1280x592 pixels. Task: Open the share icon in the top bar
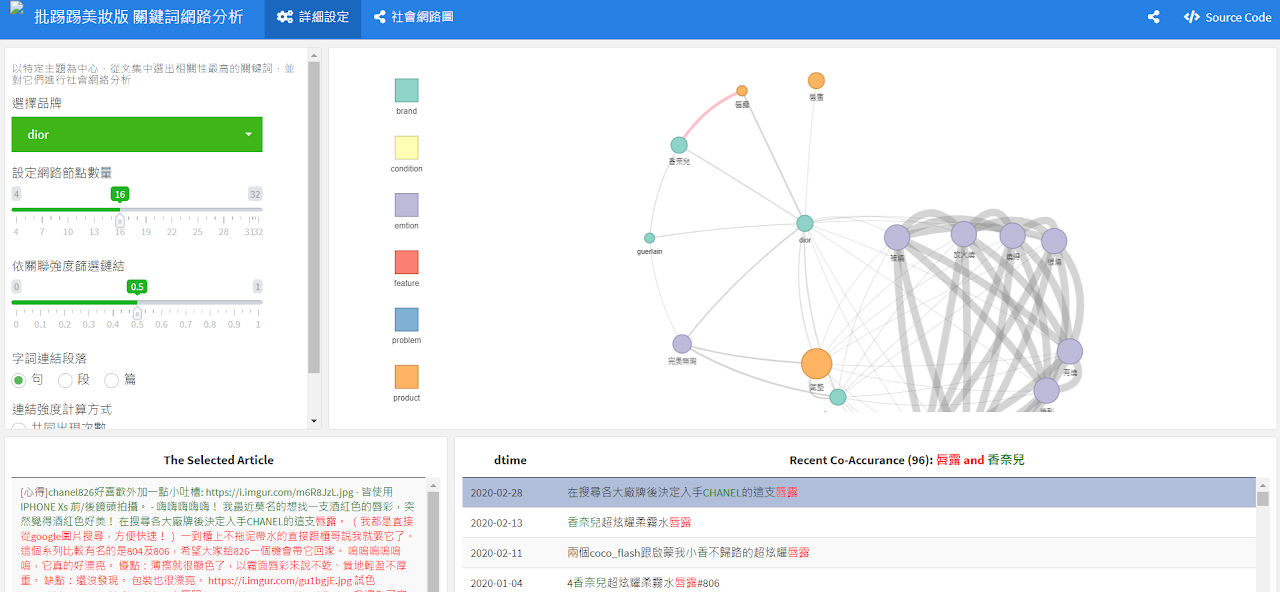(x=1154, y=17)
